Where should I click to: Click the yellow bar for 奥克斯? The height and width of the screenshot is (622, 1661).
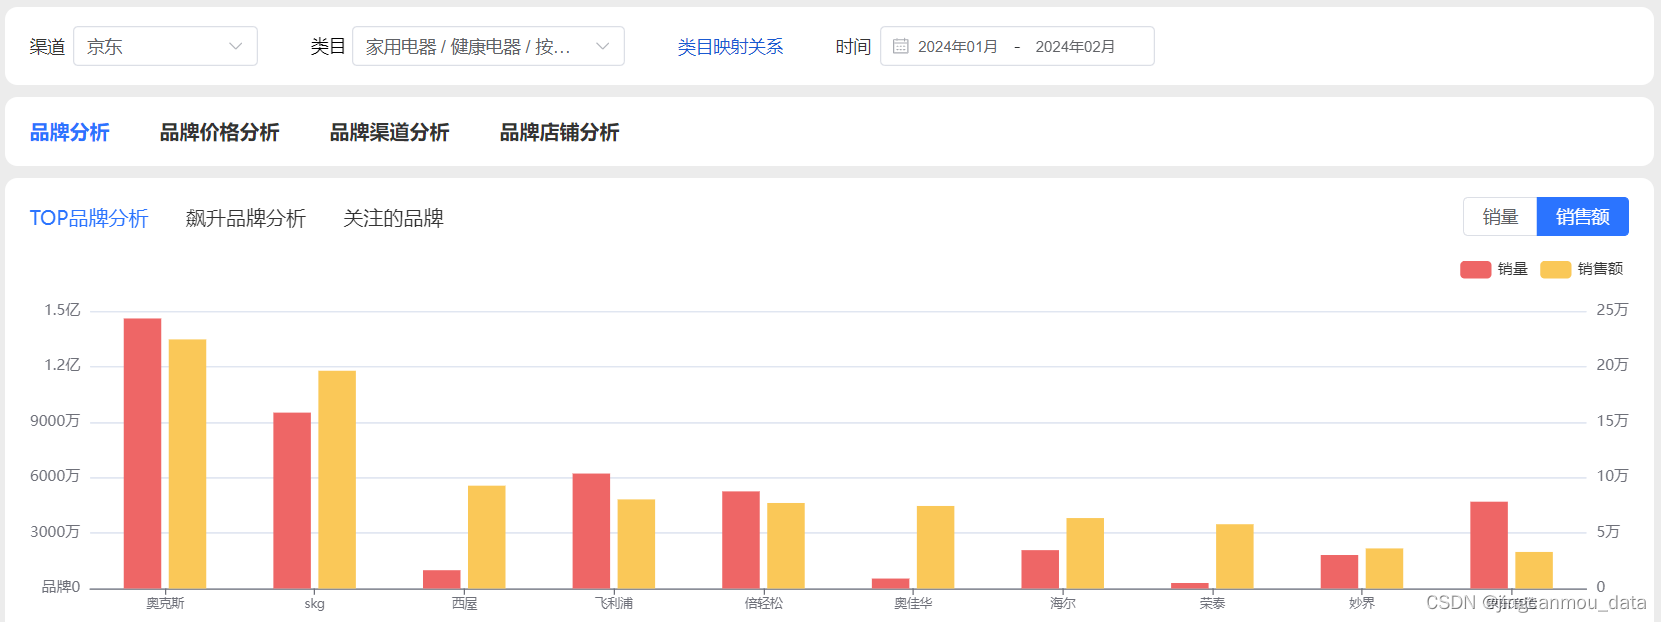click(x=187, y=464)
